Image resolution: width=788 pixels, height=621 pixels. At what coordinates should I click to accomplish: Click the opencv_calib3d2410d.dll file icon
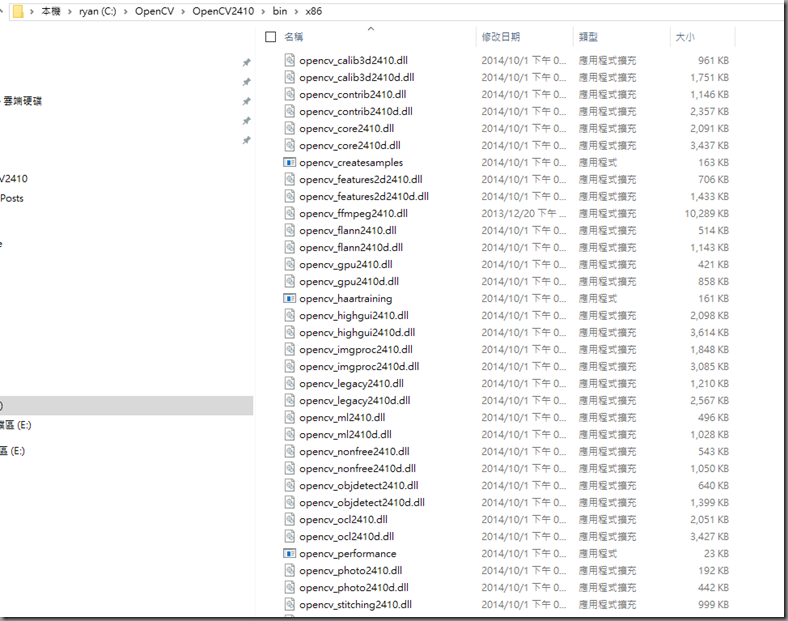(289, 77)
